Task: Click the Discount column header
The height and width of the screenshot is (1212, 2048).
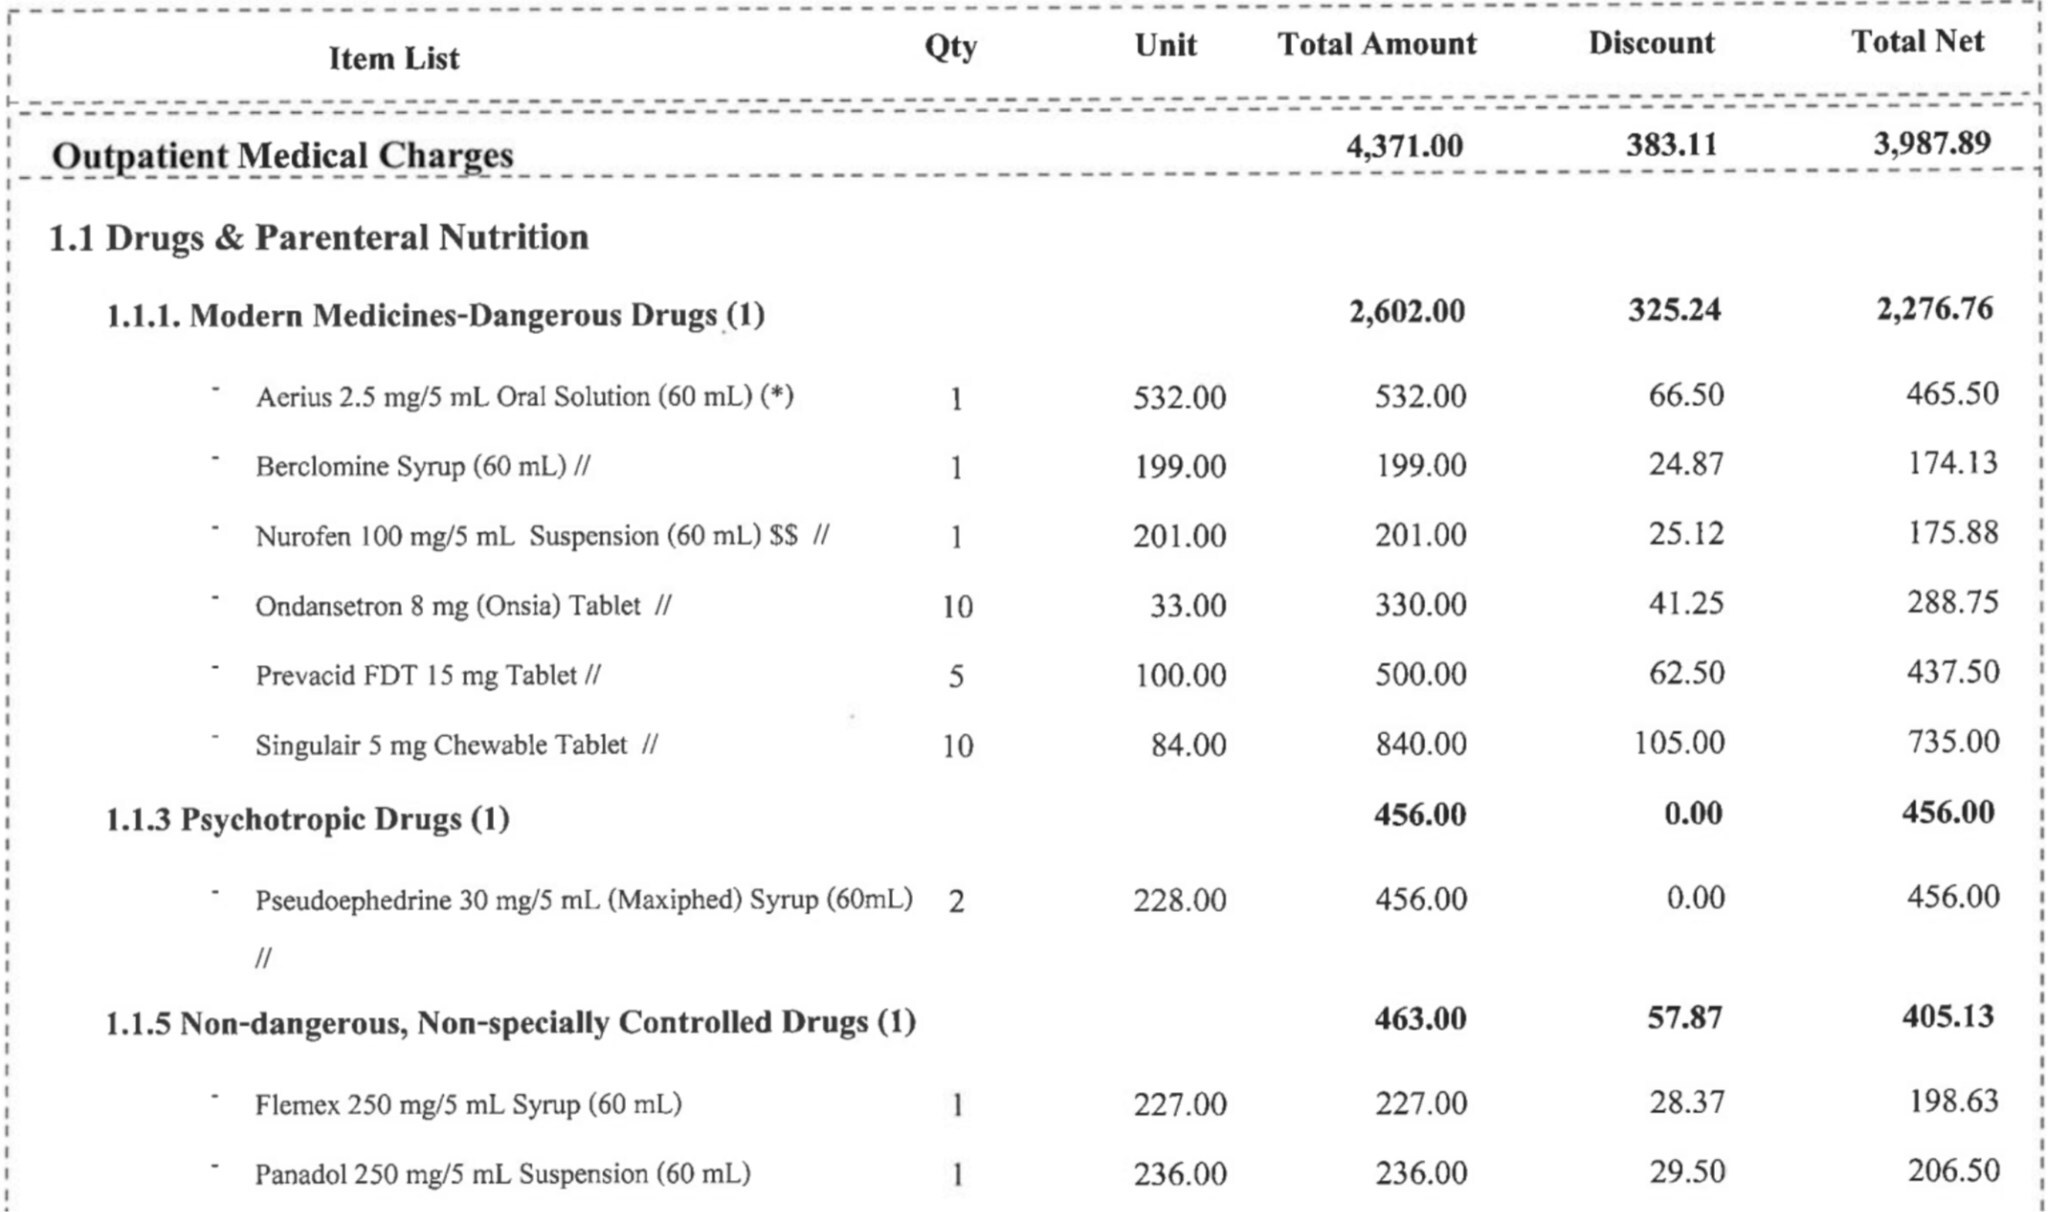Action: (x=1651, y=43)
